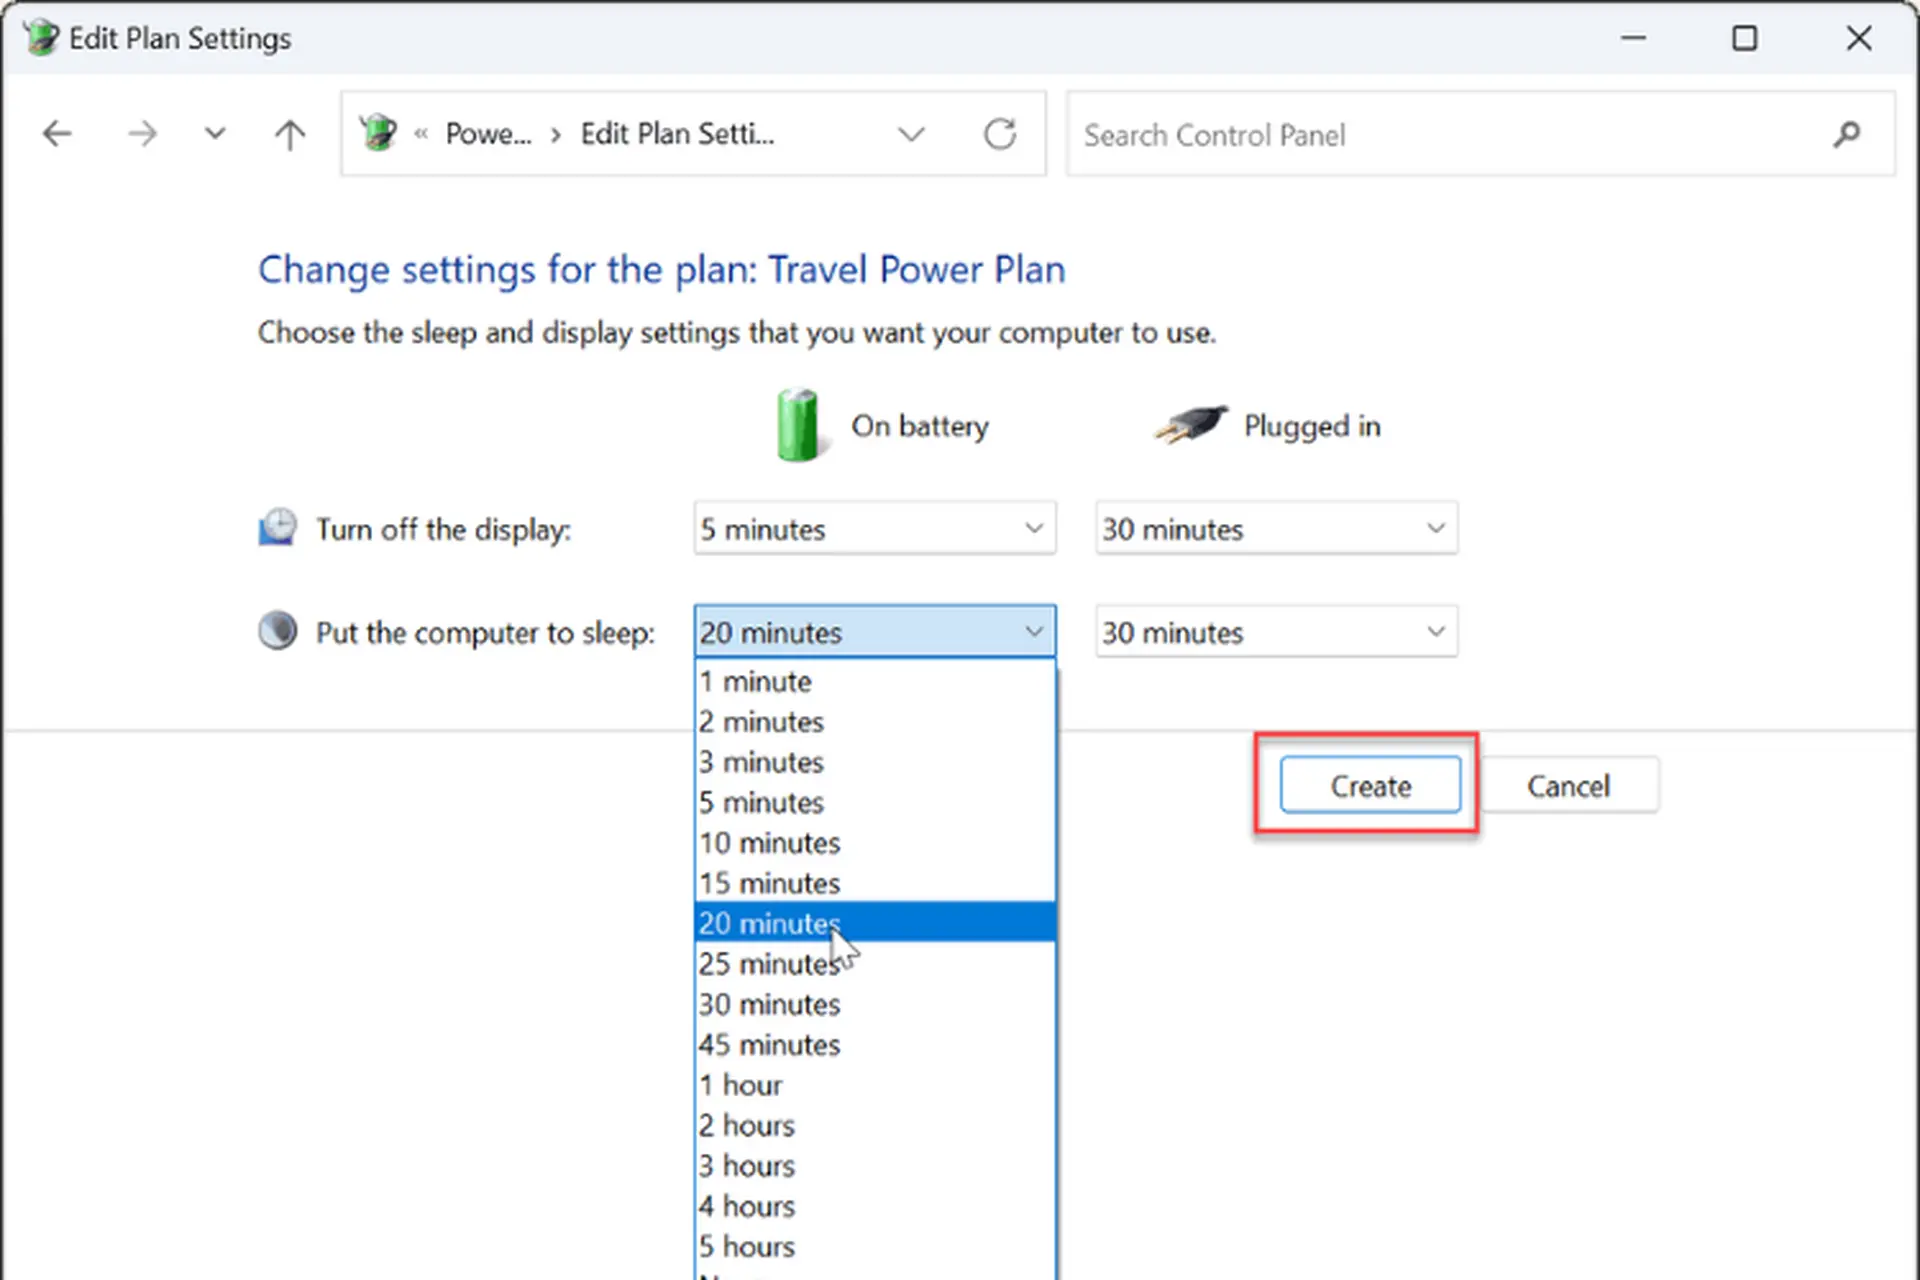The width and height of the screenshot is (1920, 1280).
Task: Open sleep Plugged in dropdown
Action: (x=1276, y=631)
